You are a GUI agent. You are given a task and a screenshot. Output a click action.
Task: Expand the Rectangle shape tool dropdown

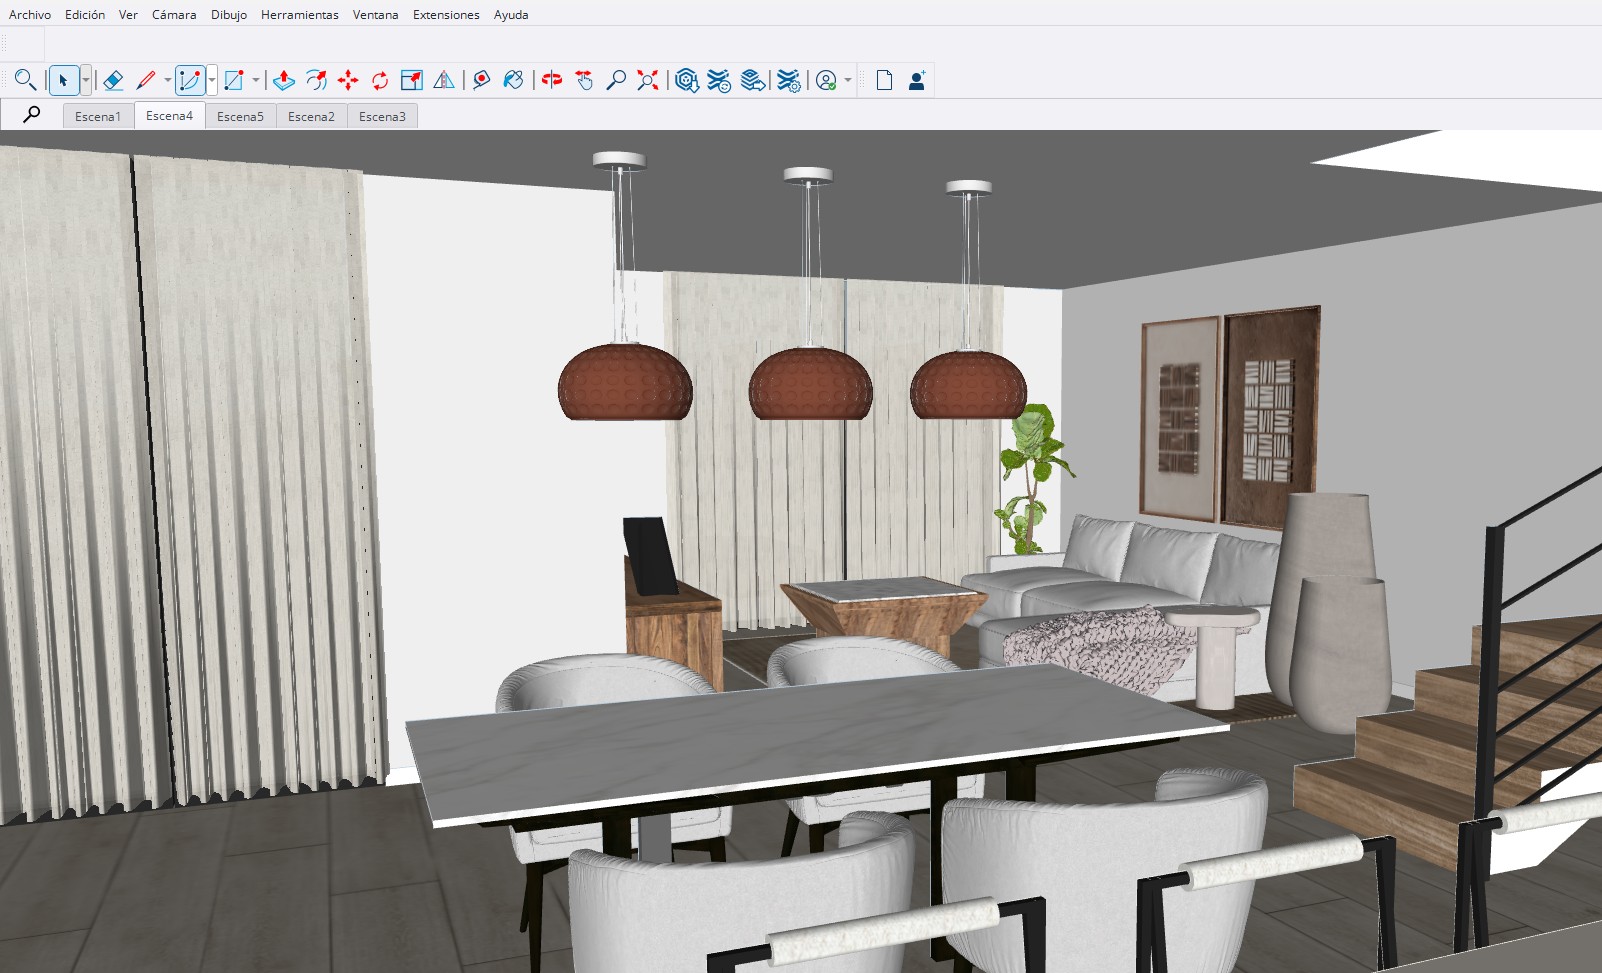point(256,80)
